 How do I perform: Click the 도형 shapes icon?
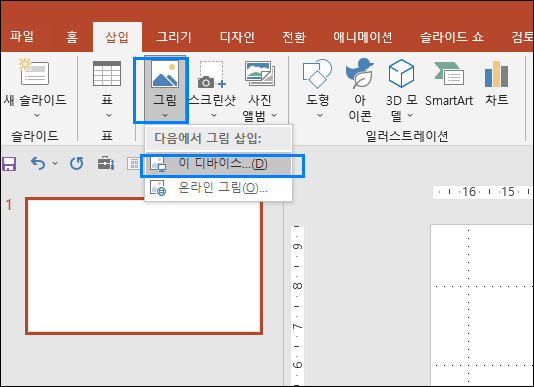point(317,74)
